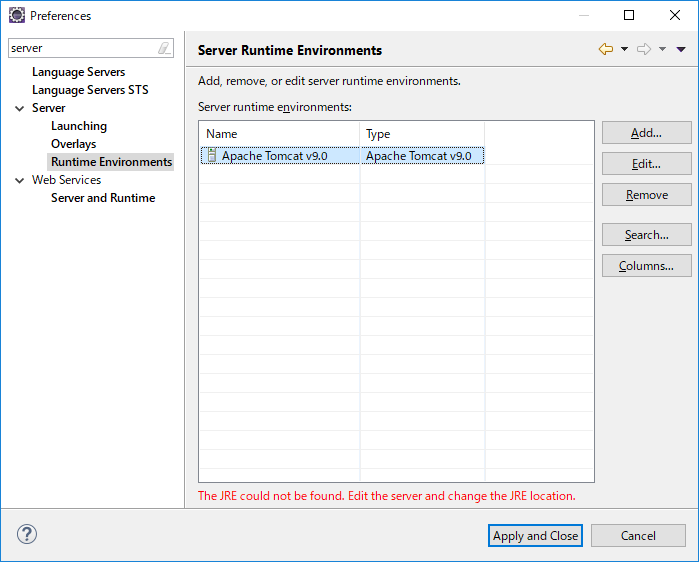Click the Forward navigation arrow

point(644,49)
